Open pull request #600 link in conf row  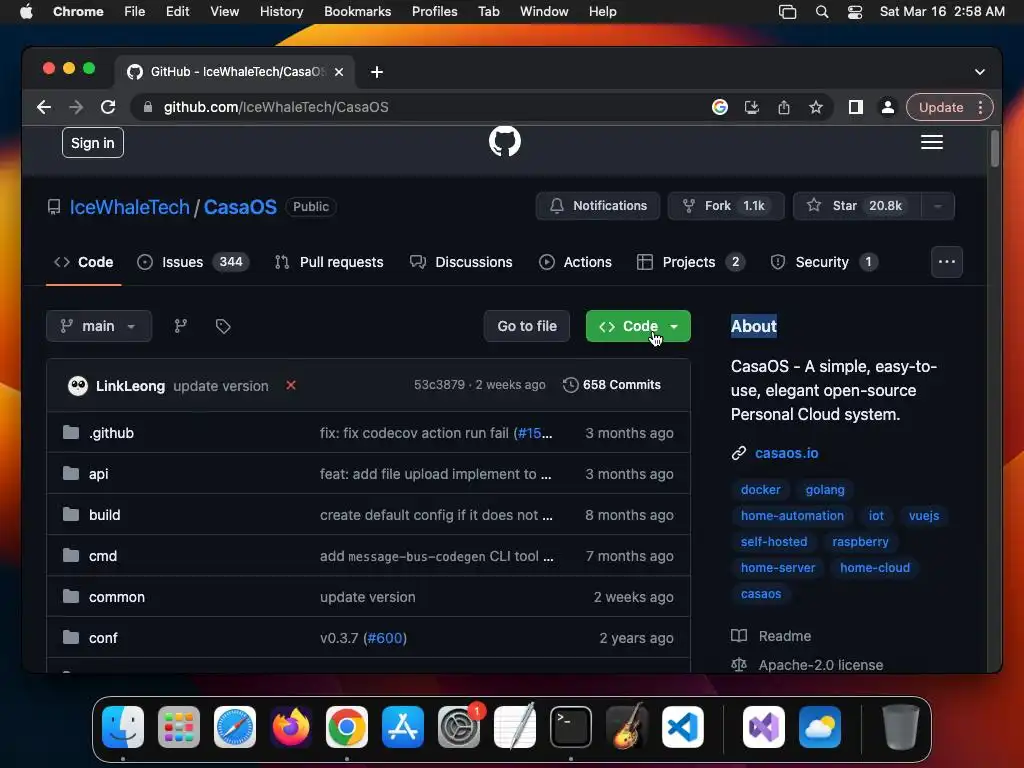[x=385, y=638]
